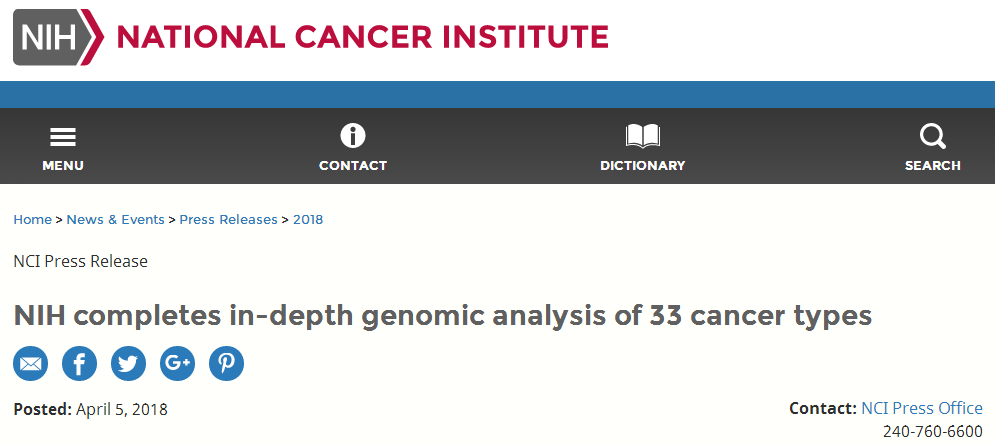Open Press Releases breadcrumb link
Image resolution: width=995 pixels, height=446 pixels.
pyautogui.click(x=228, y=220)
